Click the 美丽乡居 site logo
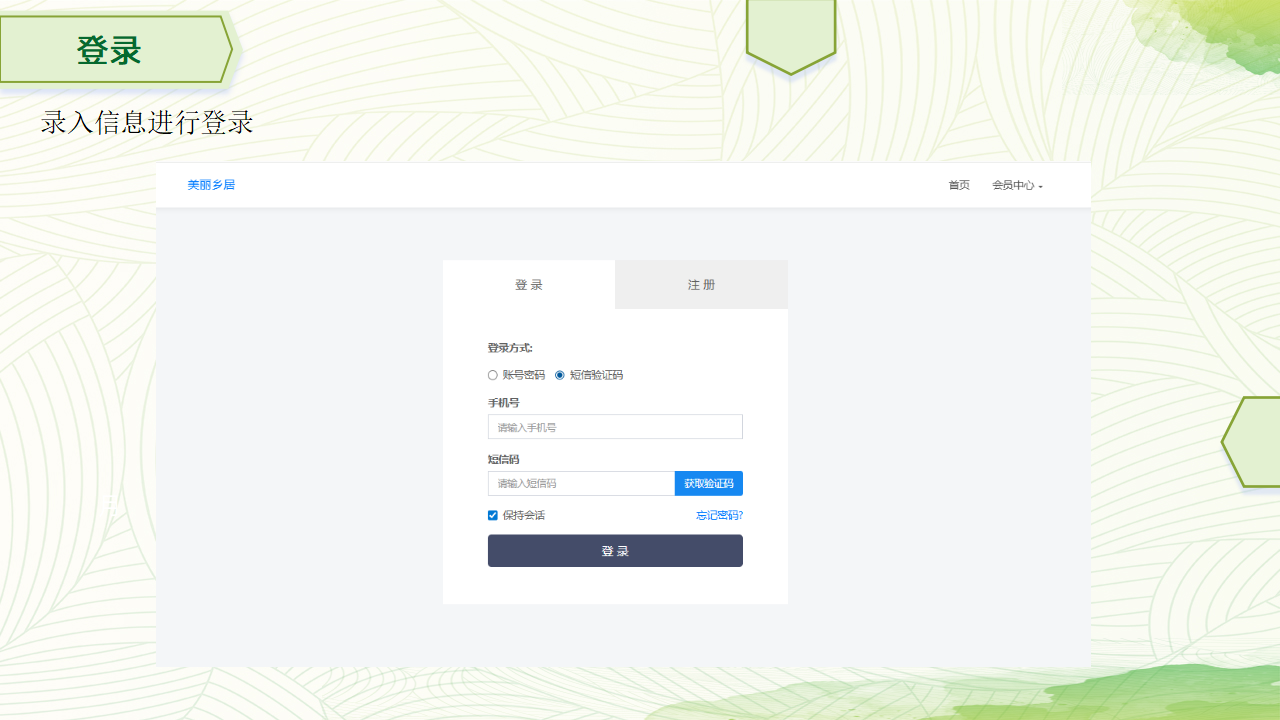 click(x=211, y=185)
